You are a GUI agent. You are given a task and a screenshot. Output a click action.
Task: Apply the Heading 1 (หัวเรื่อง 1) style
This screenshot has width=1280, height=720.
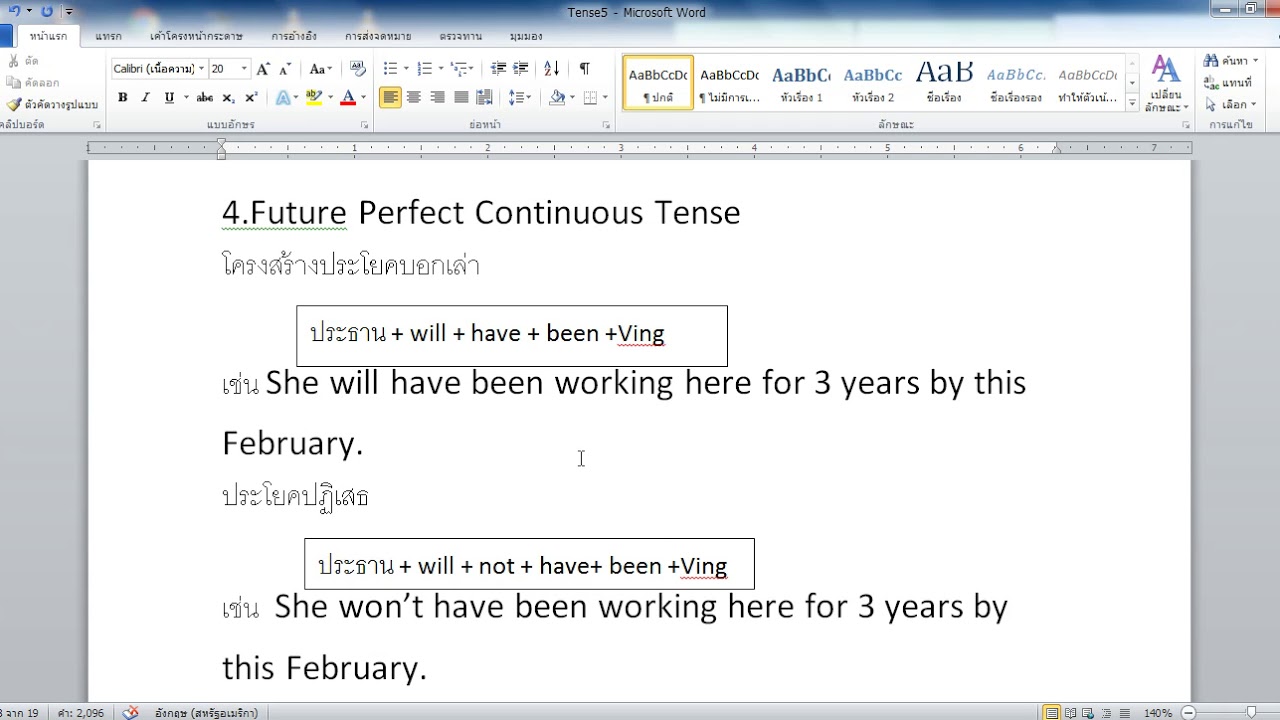[x=801, y=82]
